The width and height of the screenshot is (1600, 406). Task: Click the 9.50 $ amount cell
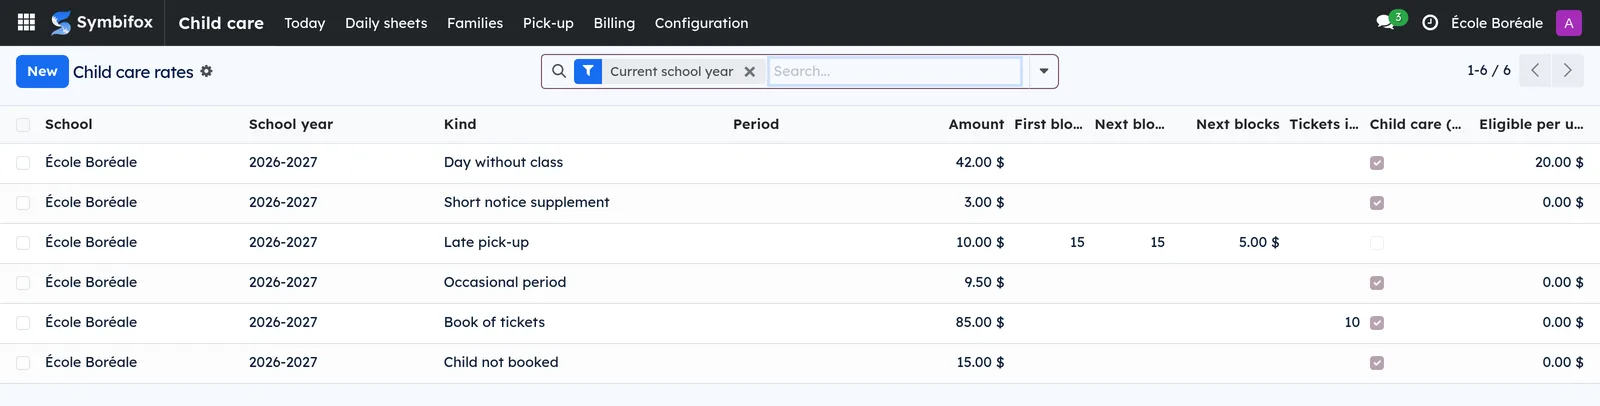point(984,282)
